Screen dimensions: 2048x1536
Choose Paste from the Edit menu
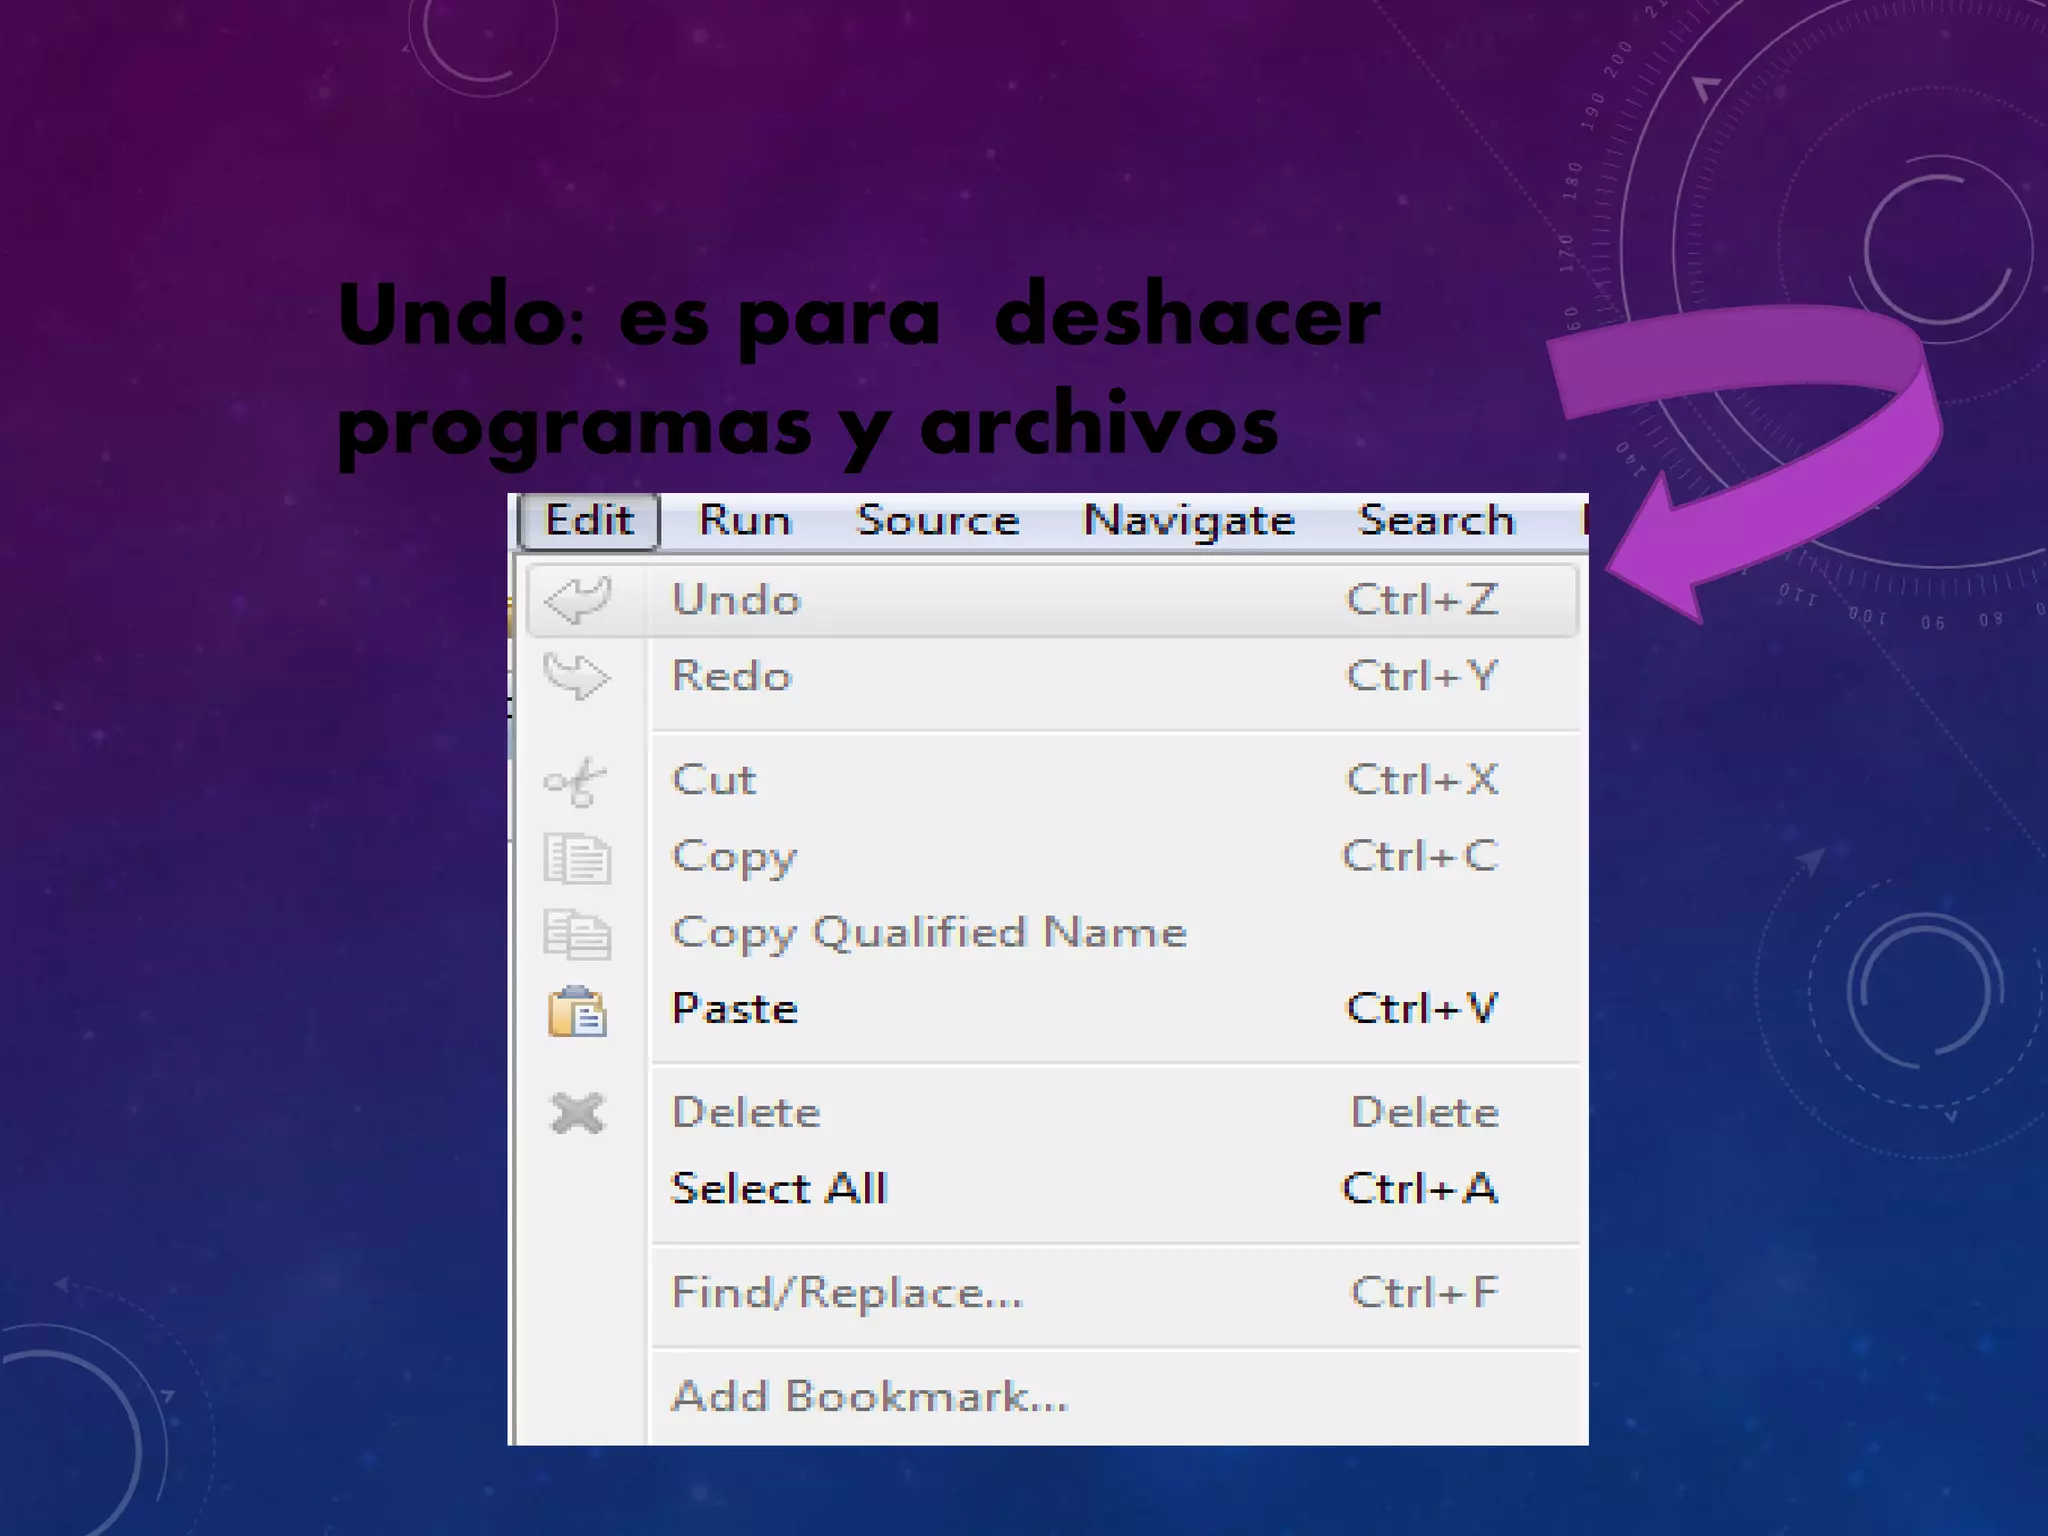(x=1052, y=1009)
